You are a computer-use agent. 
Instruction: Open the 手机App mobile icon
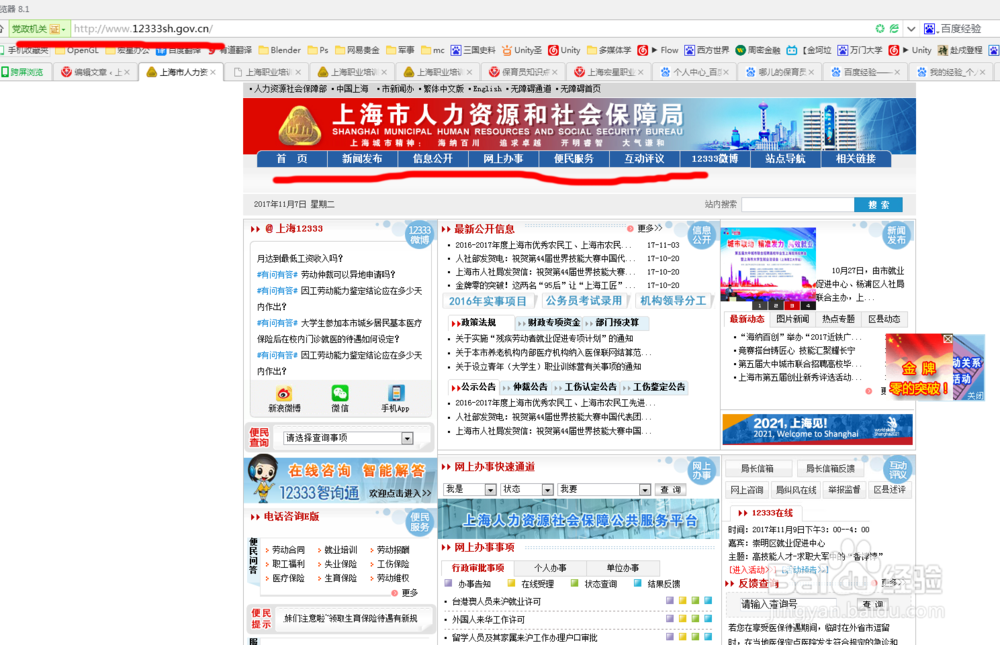pyautogui.click(x=397, y=393)
